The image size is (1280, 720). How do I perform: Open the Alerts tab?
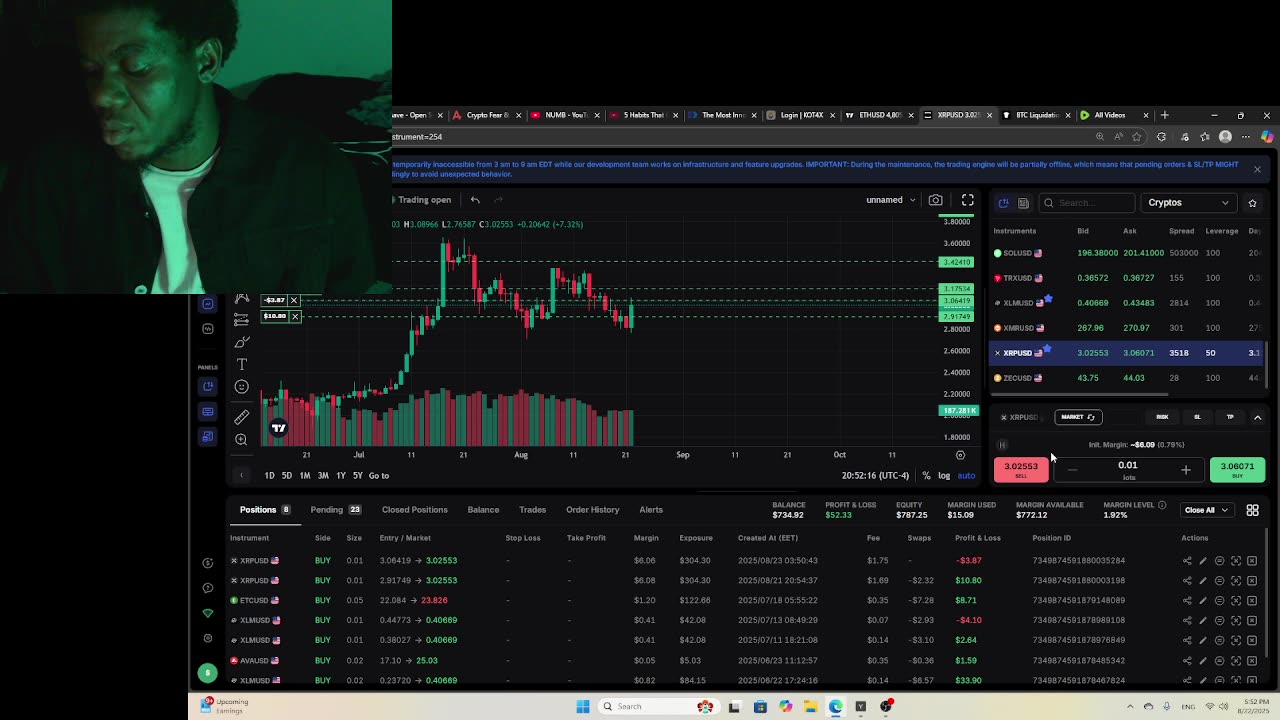coord(651,510)
